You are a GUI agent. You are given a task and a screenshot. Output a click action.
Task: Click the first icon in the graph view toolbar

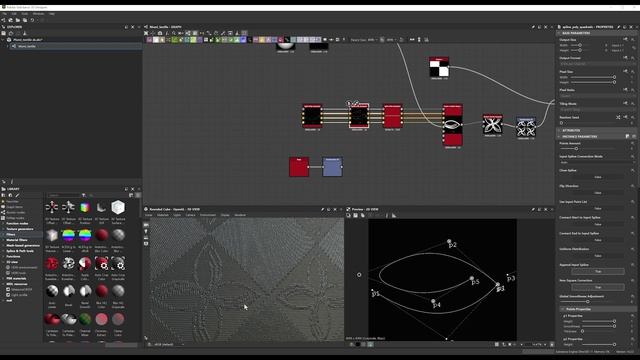click(146, 33)
